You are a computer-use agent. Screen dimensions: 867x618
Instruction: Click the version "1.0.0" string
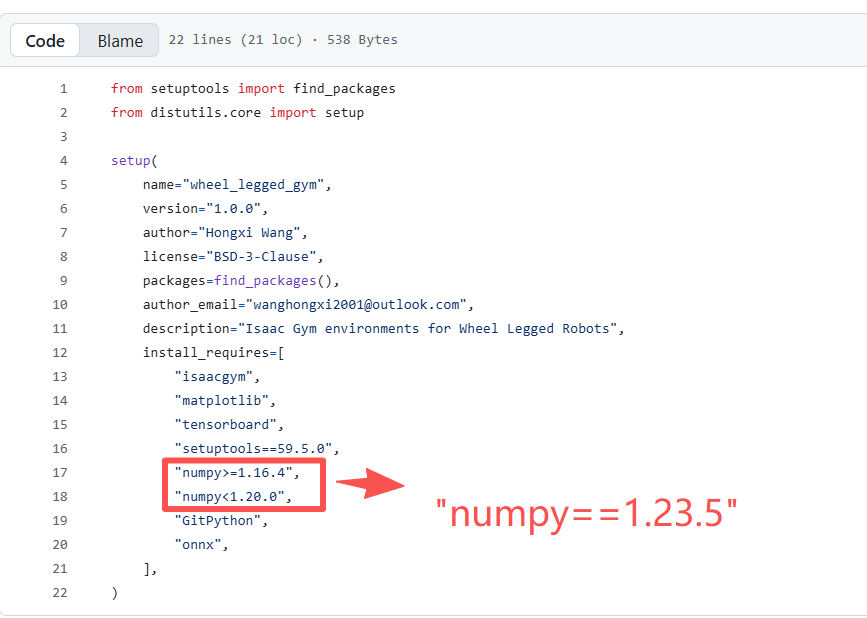tap(233, 209)
